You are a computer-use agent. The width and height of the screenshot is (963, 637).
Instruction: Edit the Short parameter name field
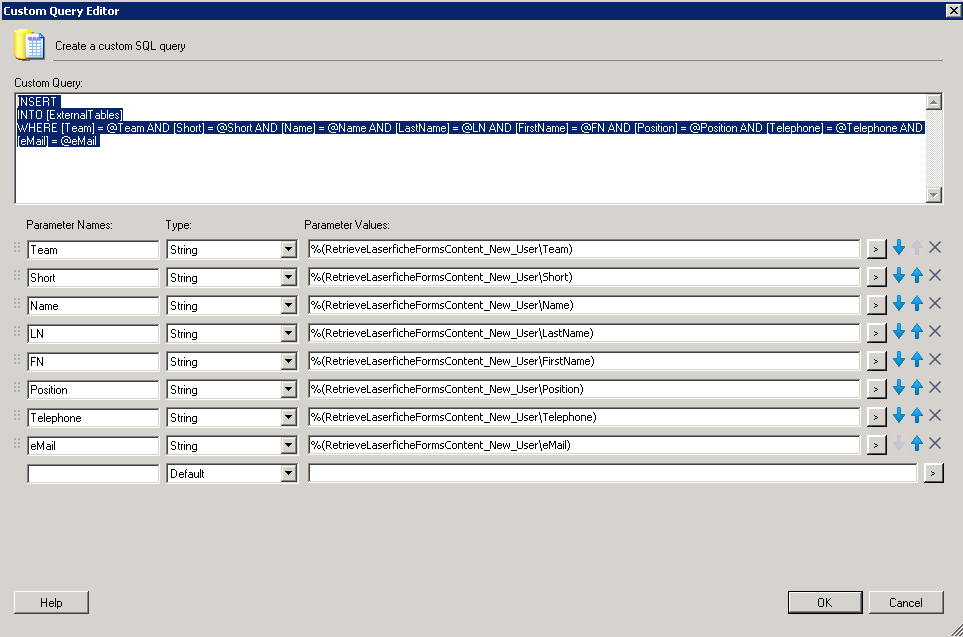(93, 278)
